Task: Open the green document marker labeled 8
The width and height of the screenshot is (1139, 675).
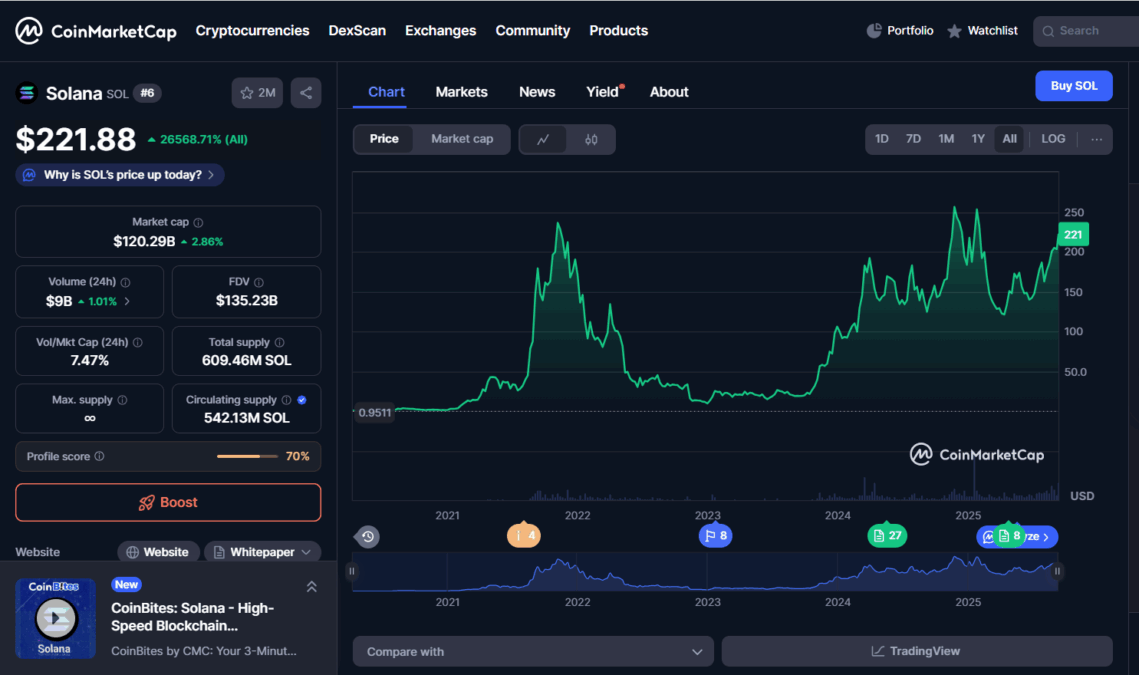Action: click(x=1009, y=535)
